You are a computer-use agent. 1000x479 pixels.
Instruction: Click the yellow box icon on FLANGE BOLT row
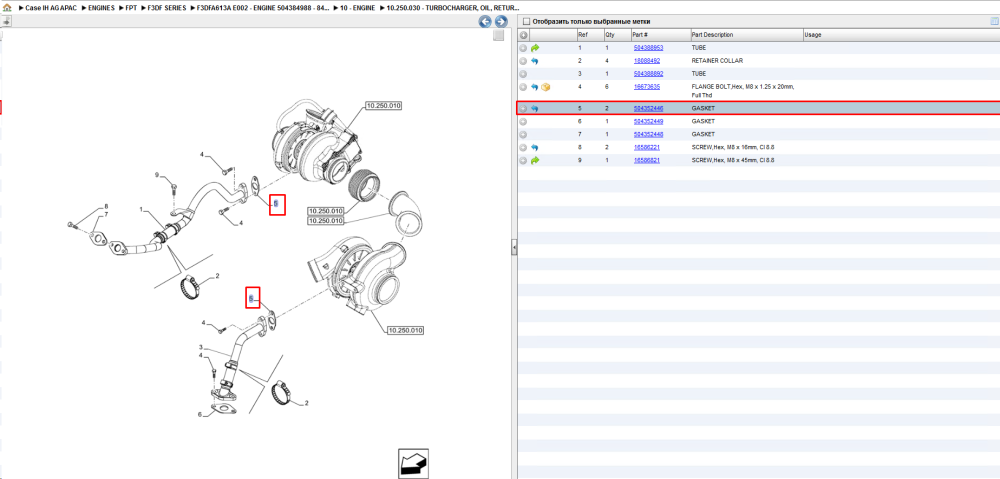pyautogui.click(x=545, y=87)
